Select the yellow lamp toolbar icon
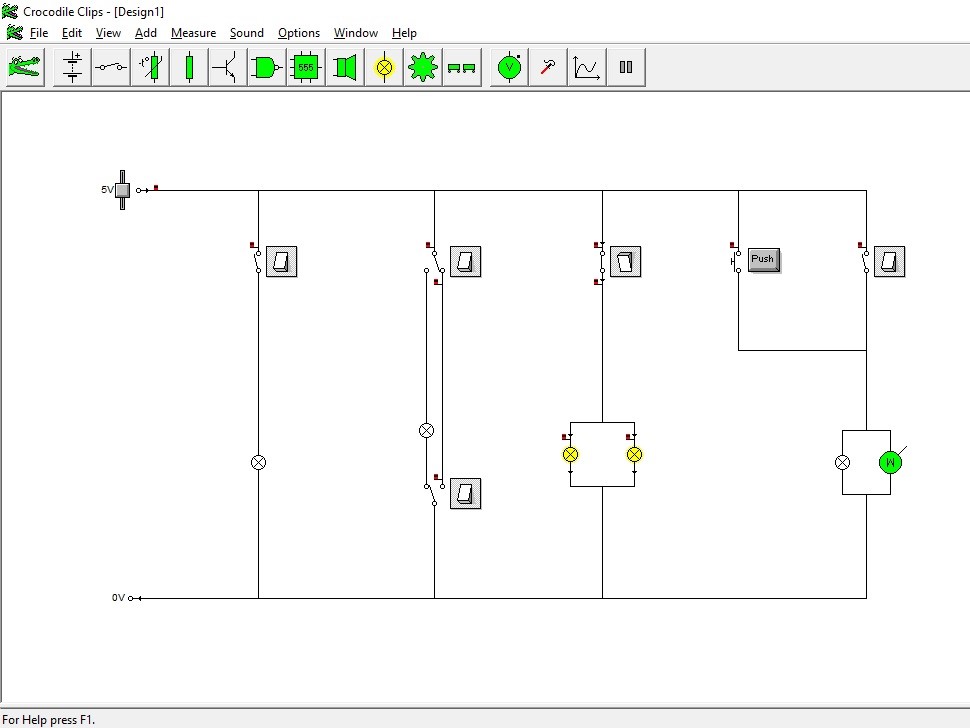 click(x=384, y=67)
